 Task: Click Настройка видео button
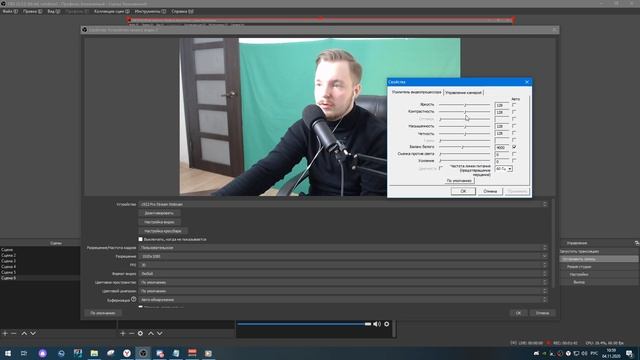click(159, 222)
